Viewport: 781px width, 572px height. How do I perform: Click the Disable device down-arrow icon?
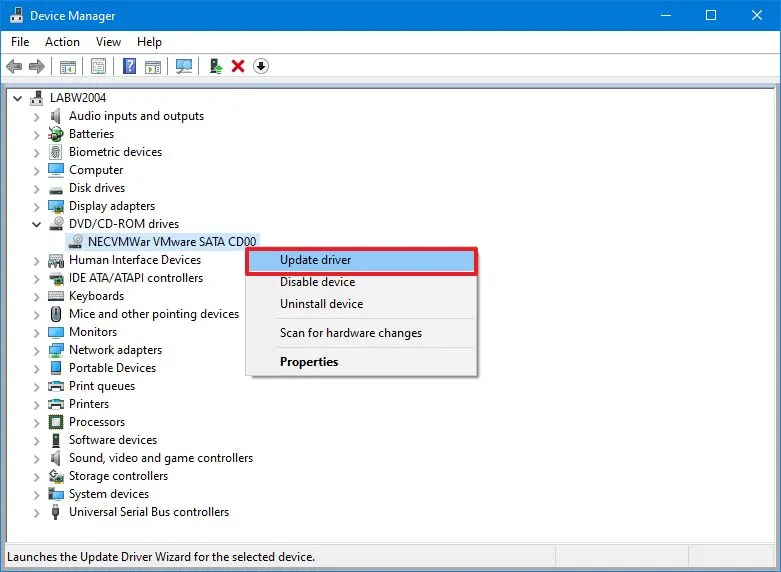tap(261, 66)
